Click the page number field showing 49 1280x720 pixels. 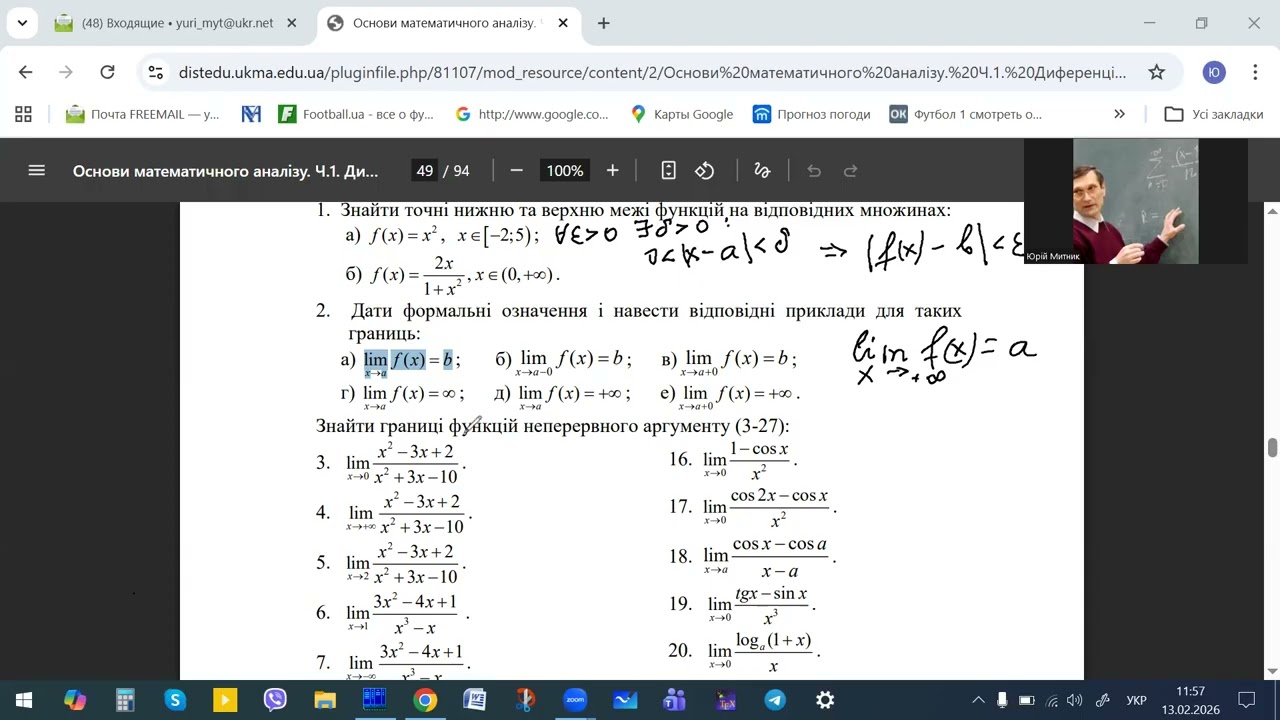(x=425, y=171)
